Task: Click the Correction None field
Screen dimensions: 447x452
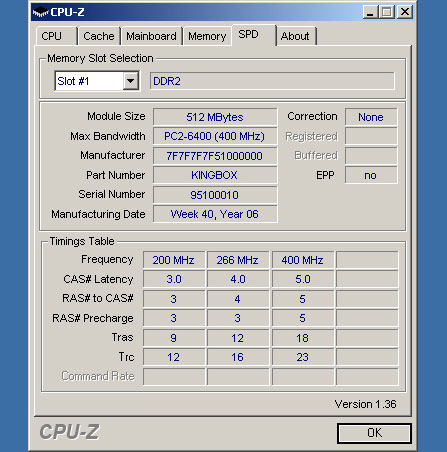Action: [371, 117]
